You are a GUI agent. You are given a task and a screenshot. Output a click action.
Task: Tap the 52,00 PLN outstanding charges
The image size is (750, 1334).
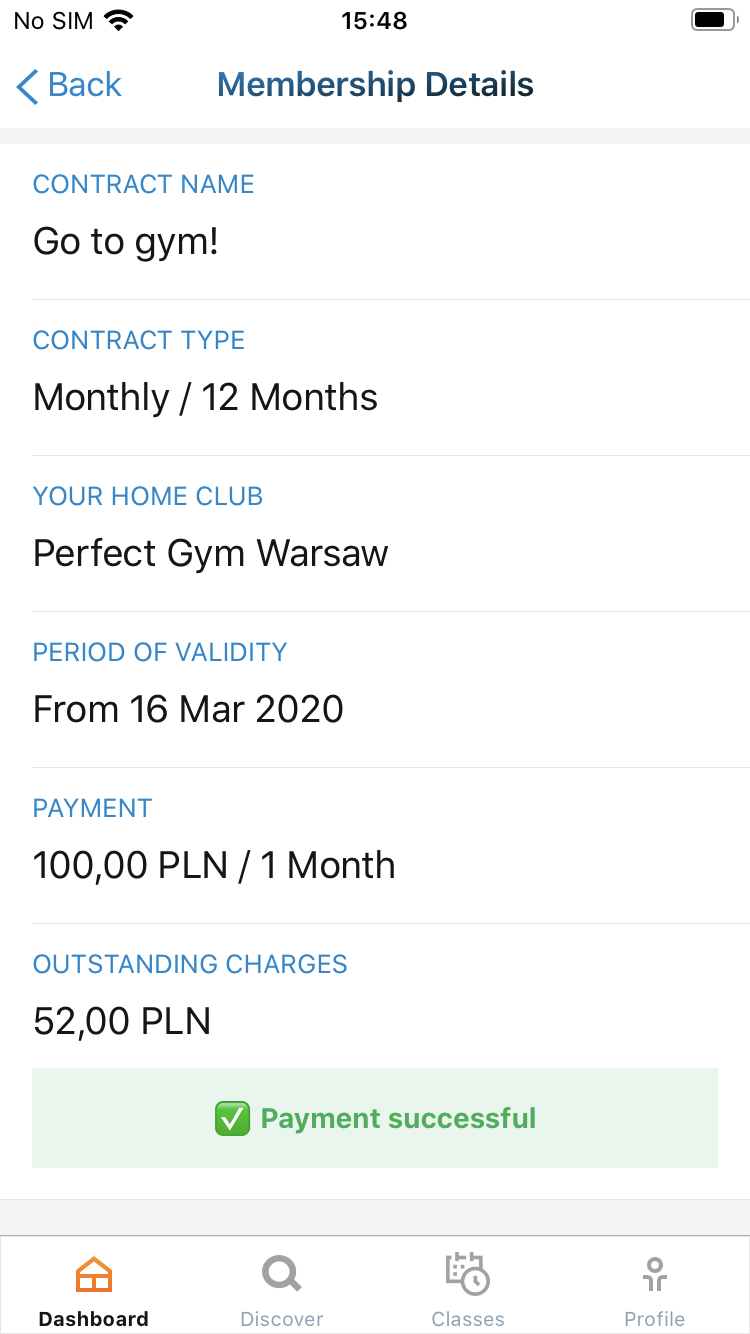coord(122,1021)
